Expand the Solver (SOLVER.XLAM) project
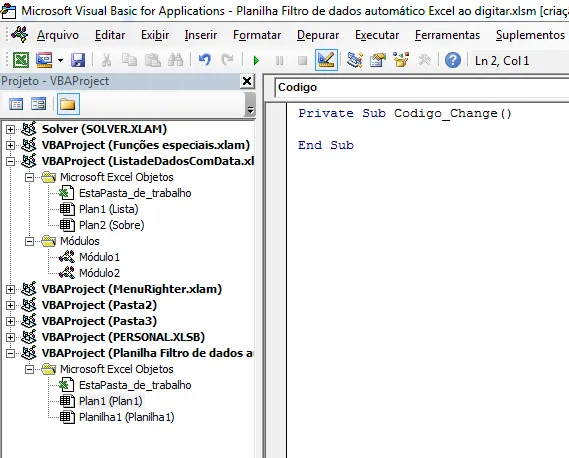The image size is (569, 458). (11, 129)
